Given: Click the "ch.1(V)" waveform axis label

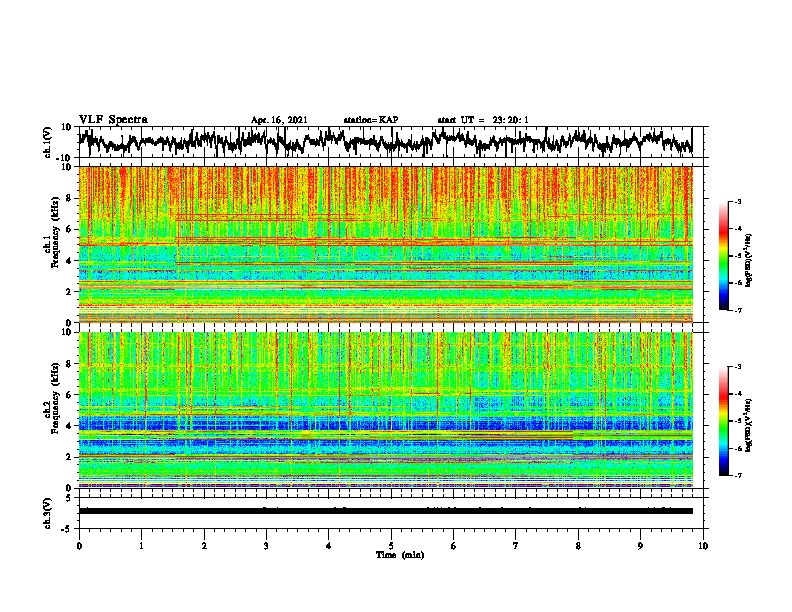Looking at the screenshot, I should (x=48, y=142).
